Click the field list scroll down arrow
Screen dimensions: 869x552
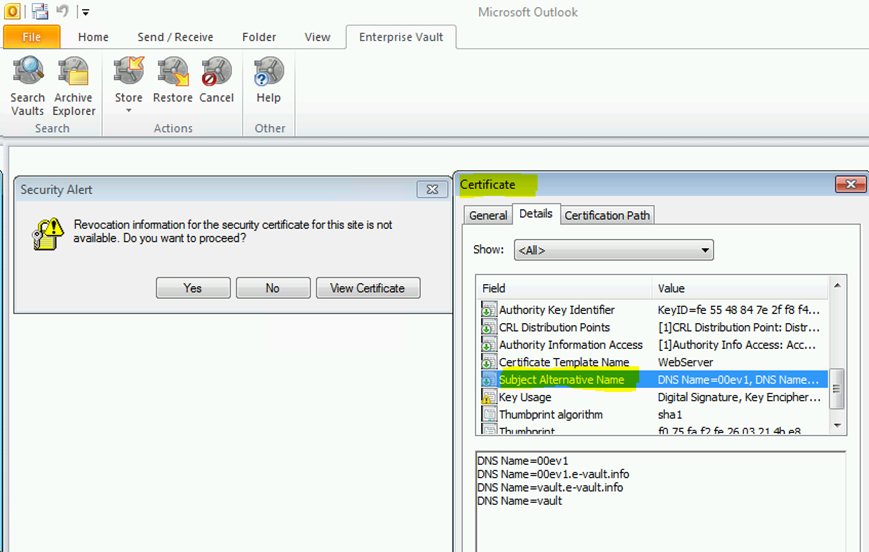coord(837,426)
